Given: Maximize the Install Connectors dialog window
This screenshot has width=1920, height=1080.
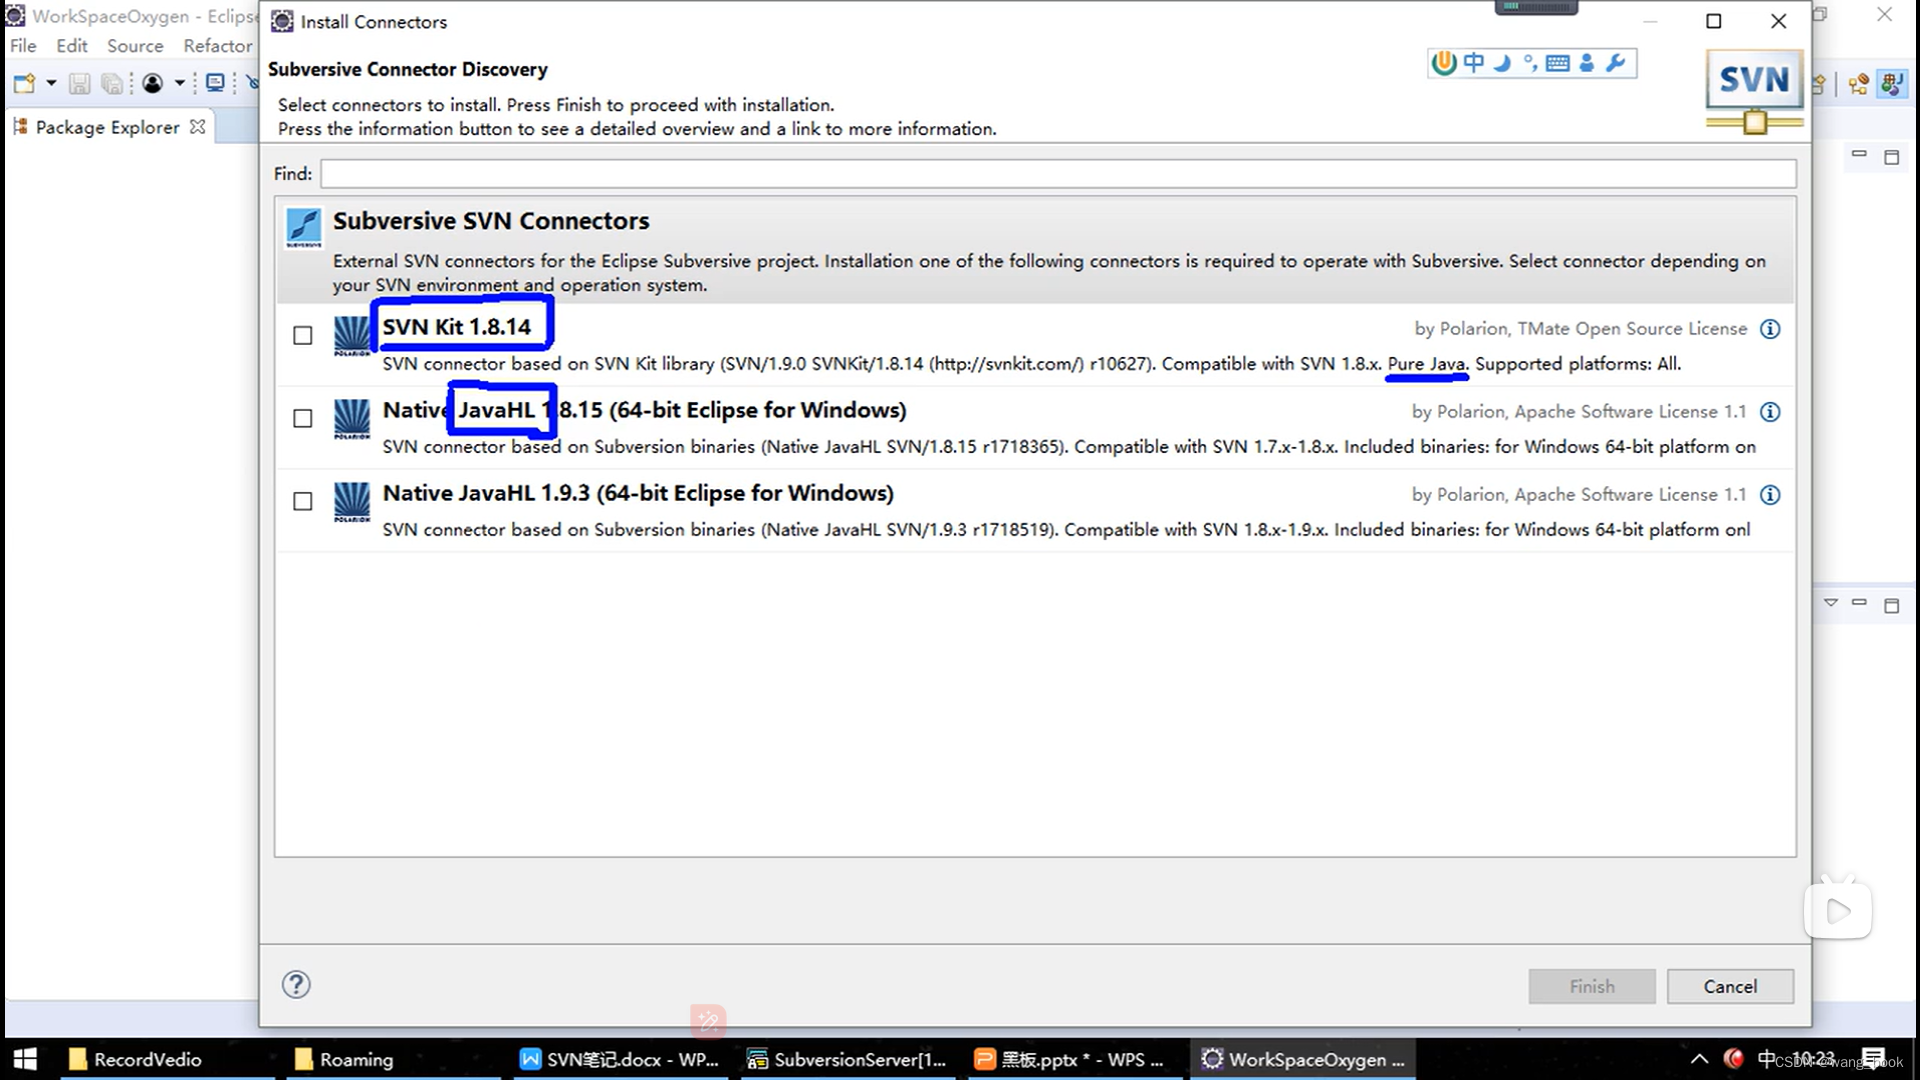Looking at the screenshot, I should pos(1713,21).
